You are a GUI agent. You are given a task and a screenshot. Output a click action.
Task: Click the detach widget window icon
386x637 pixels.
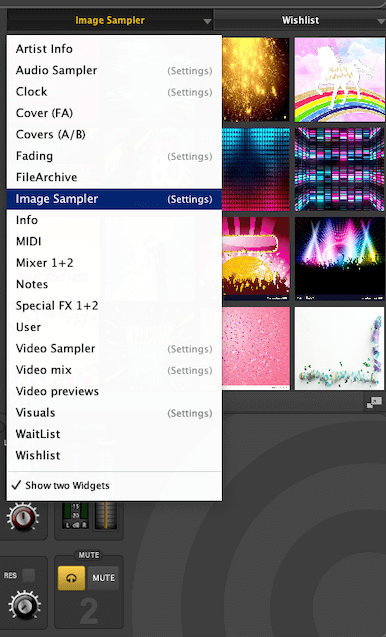click(x=374, y=403)
